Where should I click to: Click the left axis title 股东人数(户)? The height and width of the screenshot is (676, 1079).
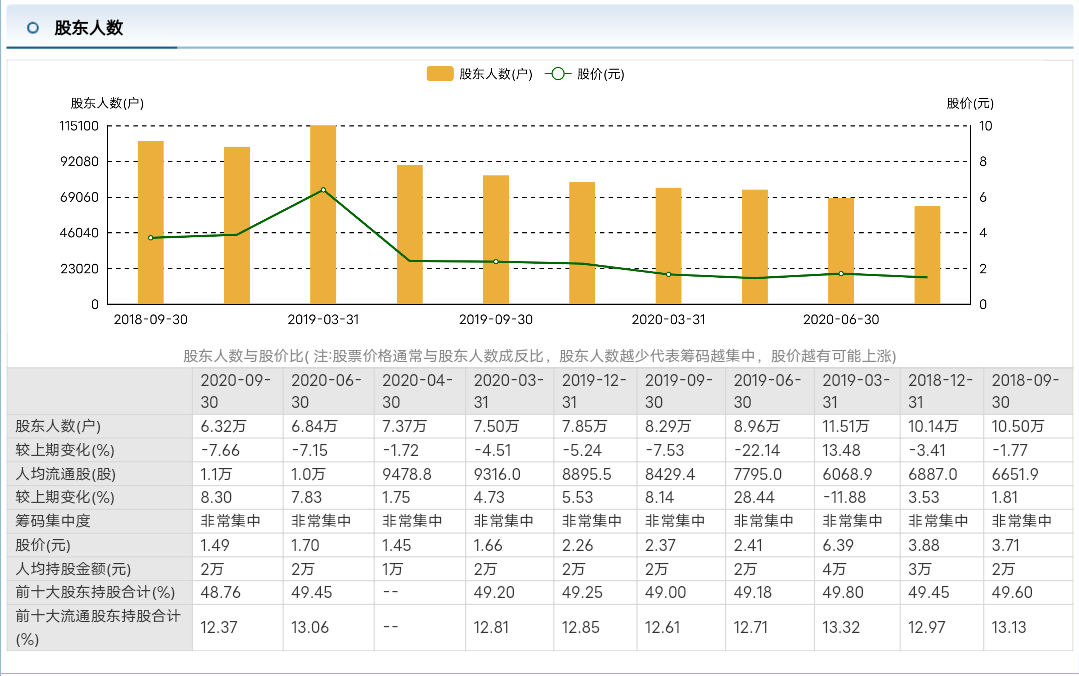107,103
